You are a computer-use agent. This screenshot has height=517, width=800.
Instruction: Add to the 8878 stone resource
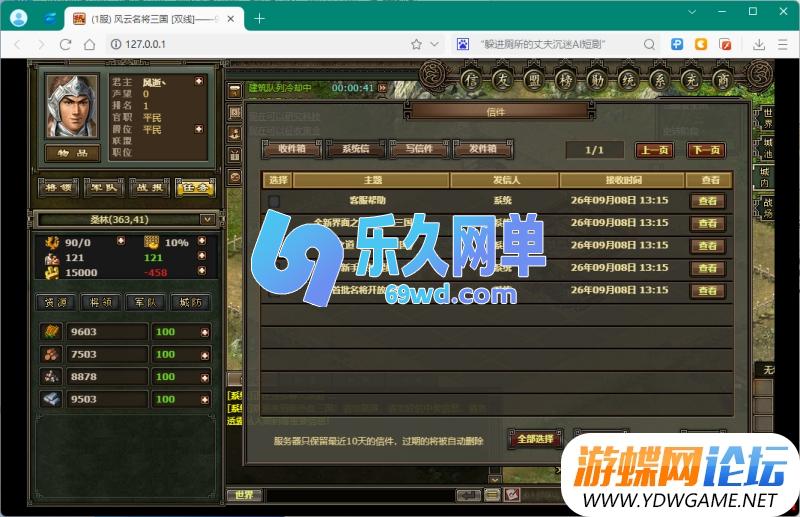coord(205,378)
